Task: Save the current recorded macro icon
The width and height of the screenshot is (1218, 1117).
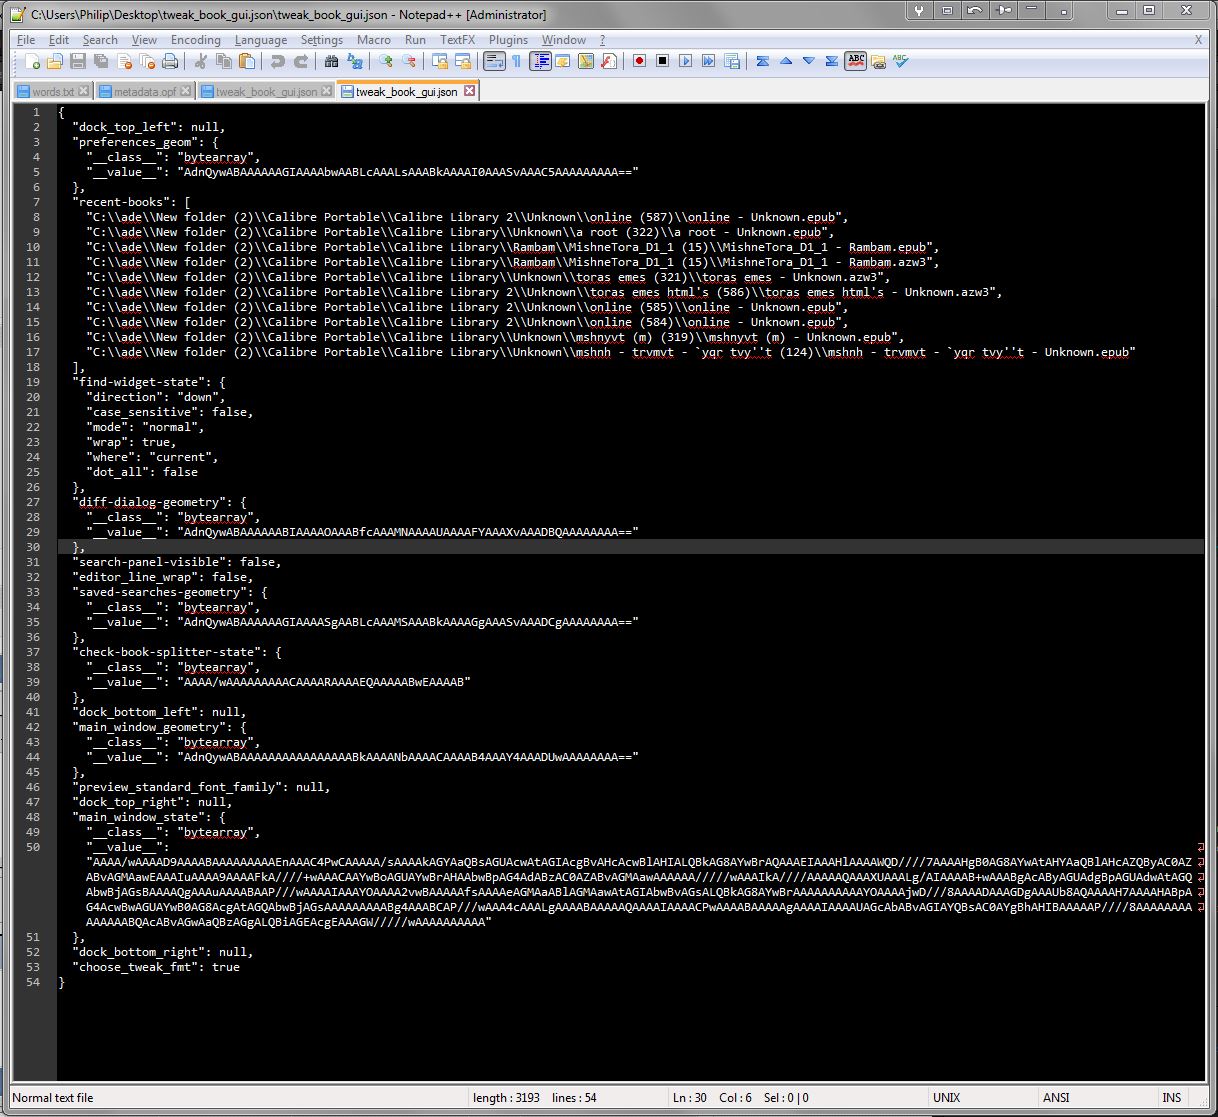Action: 732,62
